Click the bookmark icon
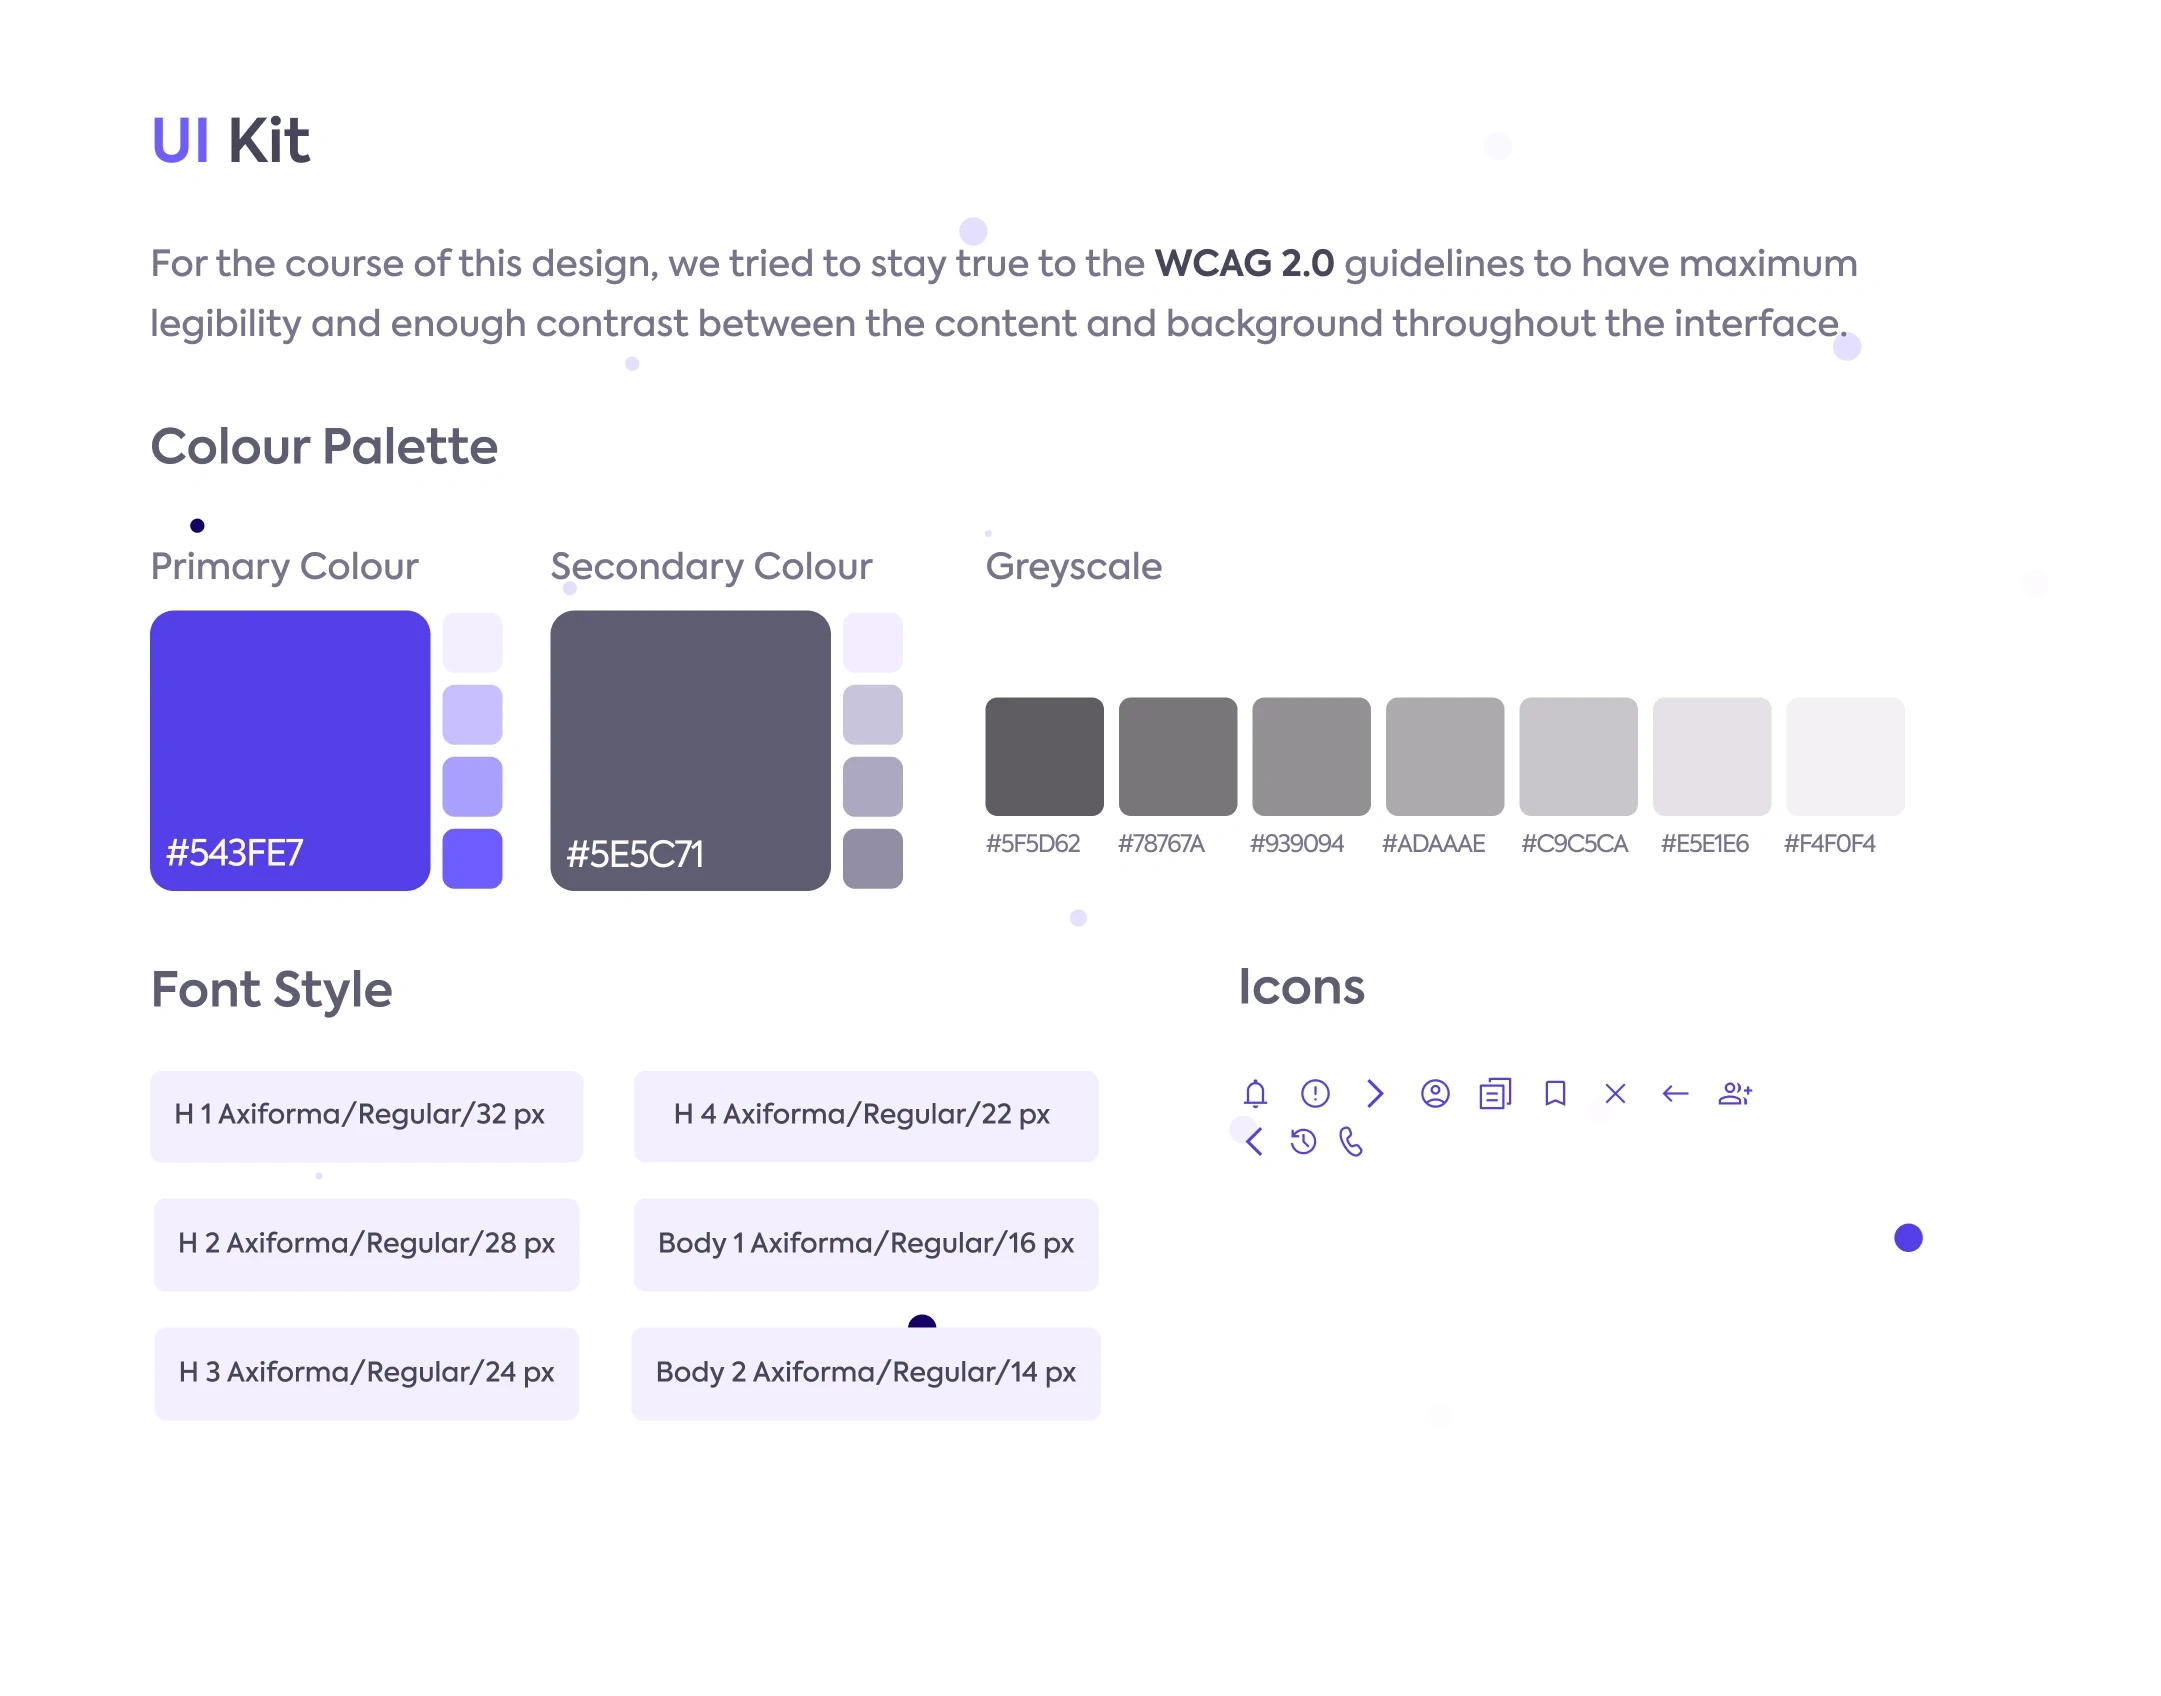Viewport: 2161px width, 1696px height. 1555,1093
